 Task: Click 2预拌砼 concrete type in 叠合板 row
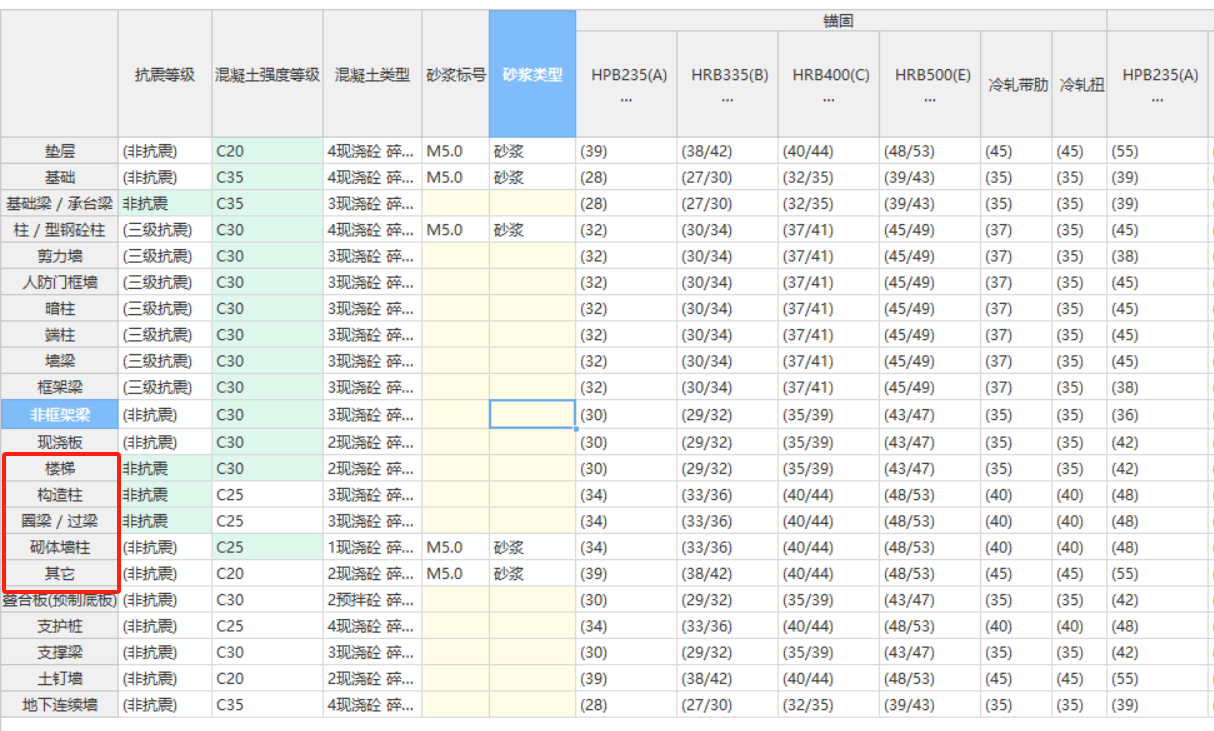373,600
